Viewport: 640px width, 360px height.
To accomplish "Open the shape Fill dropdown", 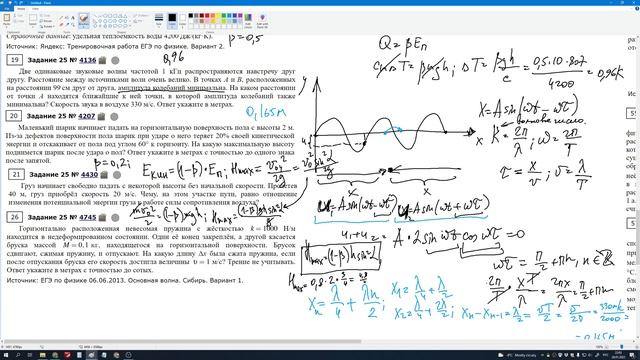I will pyautogui.click(x=139, y=21).
